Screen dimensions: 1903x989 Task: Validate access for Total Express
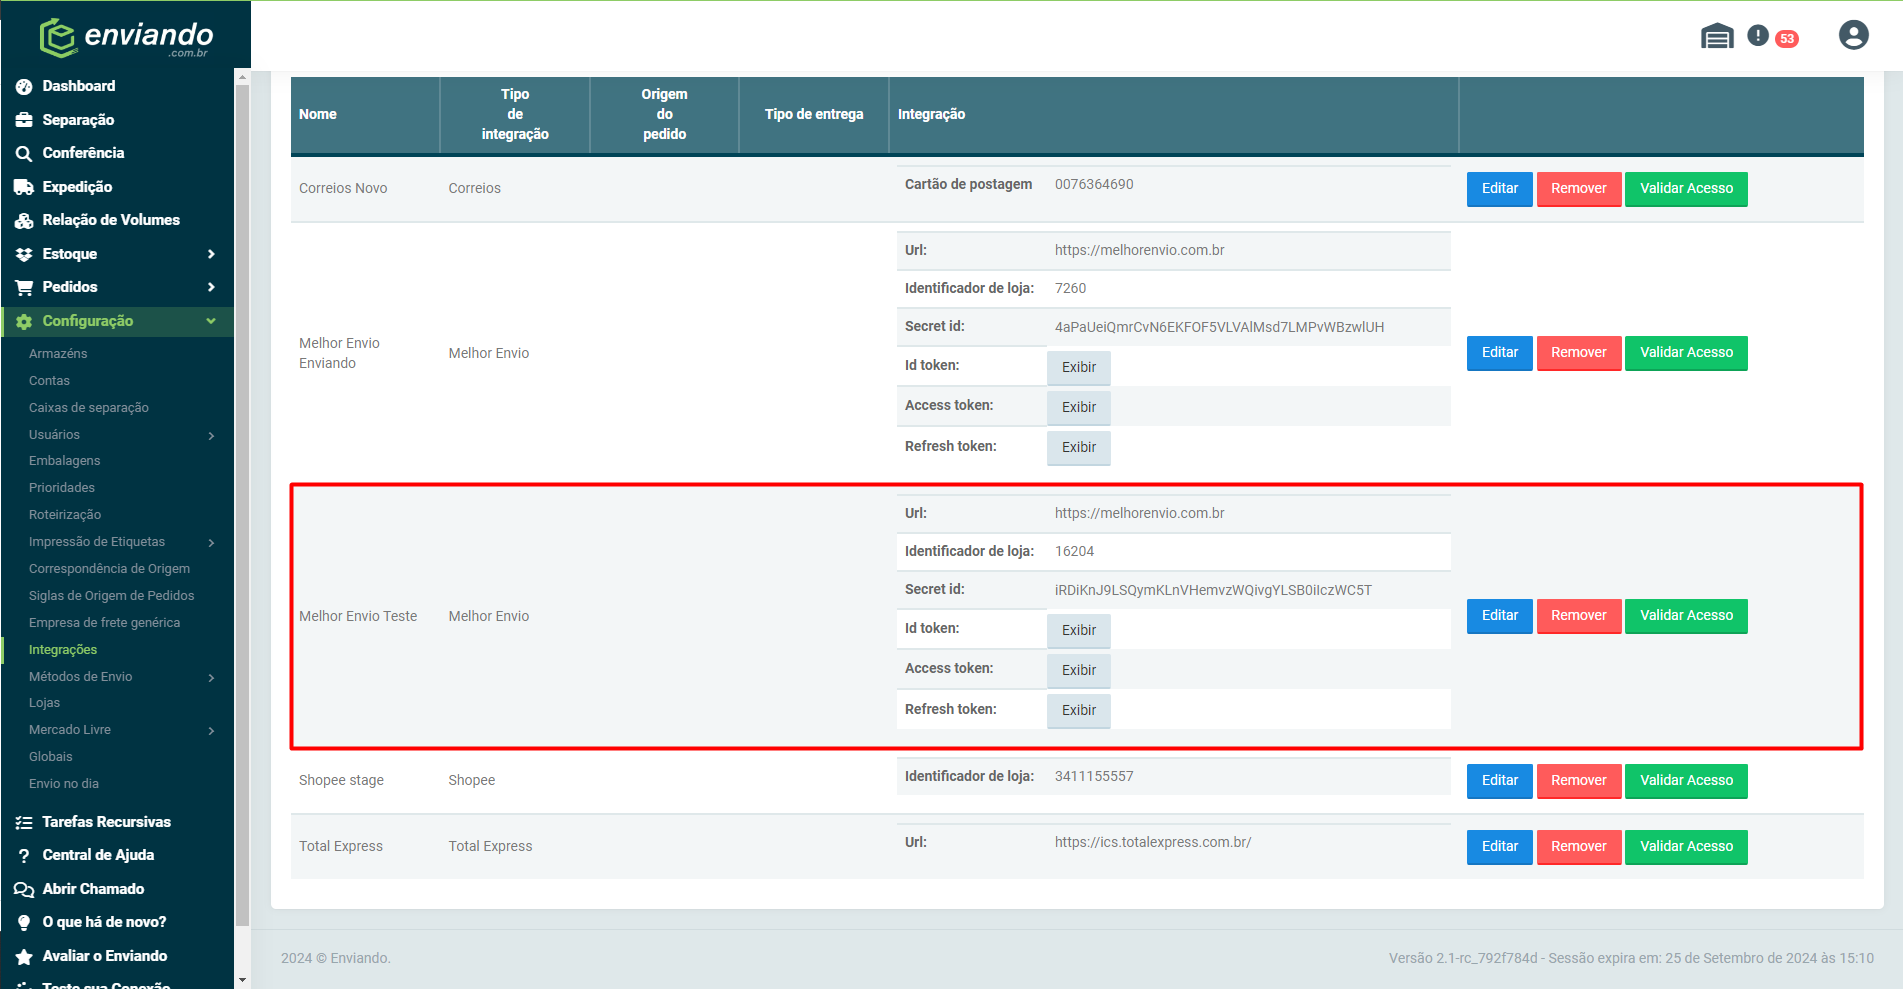[x=1686, y=847]
